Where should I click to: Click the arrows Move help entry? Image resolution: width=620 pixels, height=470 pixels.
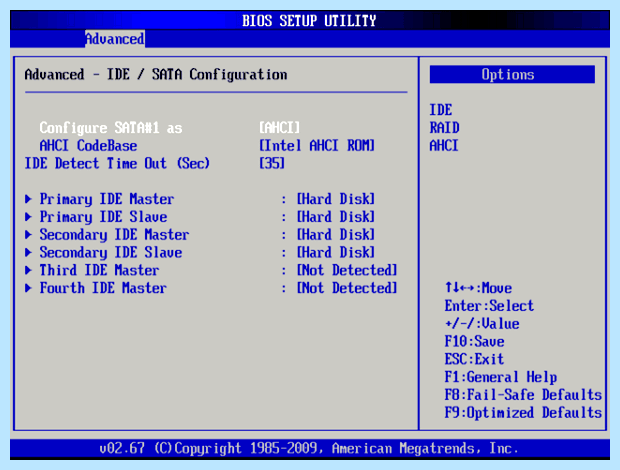coord(478,288)
